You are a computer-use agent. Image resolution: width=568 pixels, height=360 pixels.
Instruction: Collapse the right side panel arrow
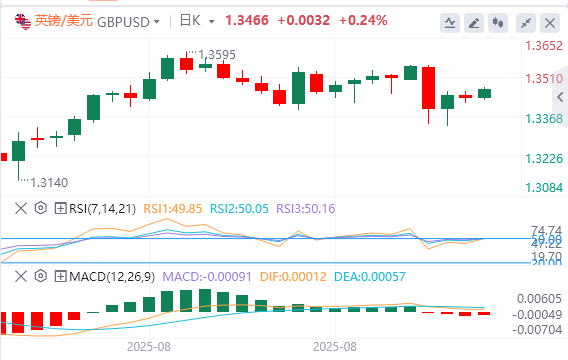[x=560, y=97]
